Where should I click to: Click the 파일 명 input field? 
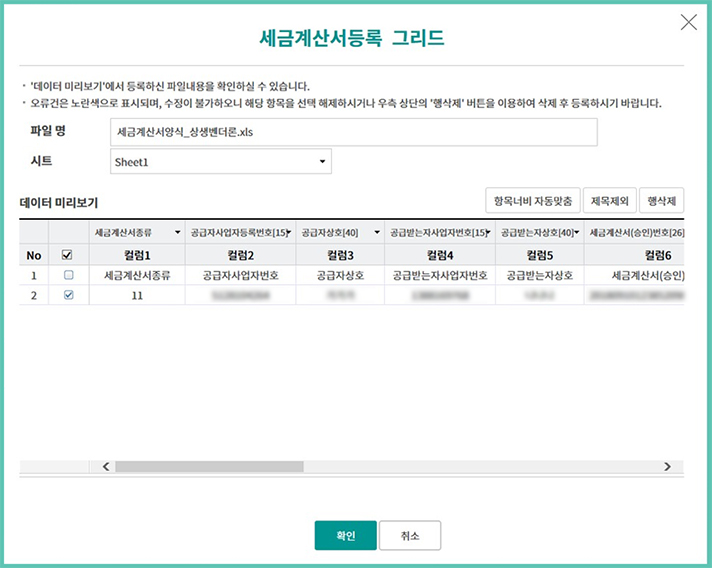pyautogui.click(x=353, y=132)
